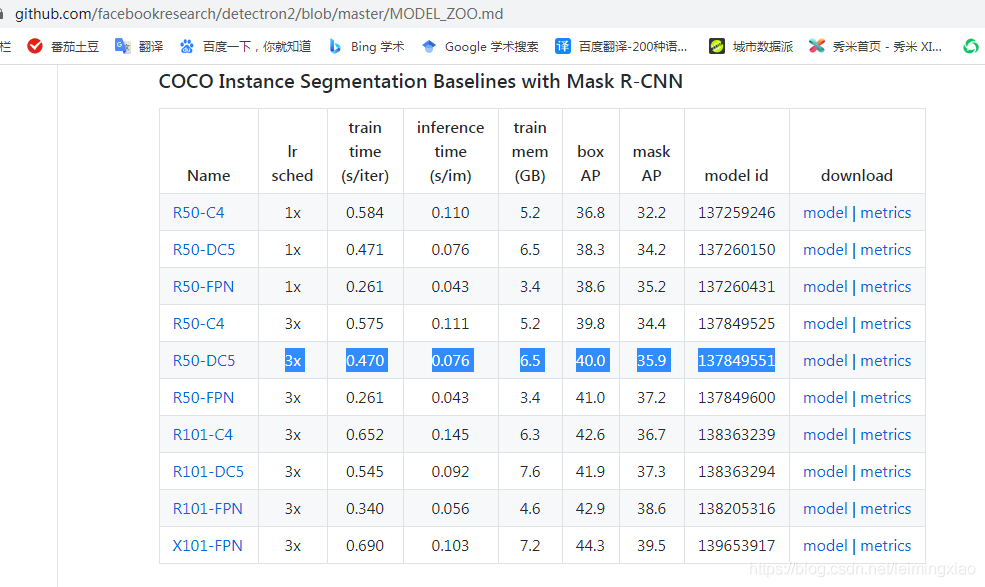Click the COCO Instance Segmentation Baselines heading

(x=420, y=81)
